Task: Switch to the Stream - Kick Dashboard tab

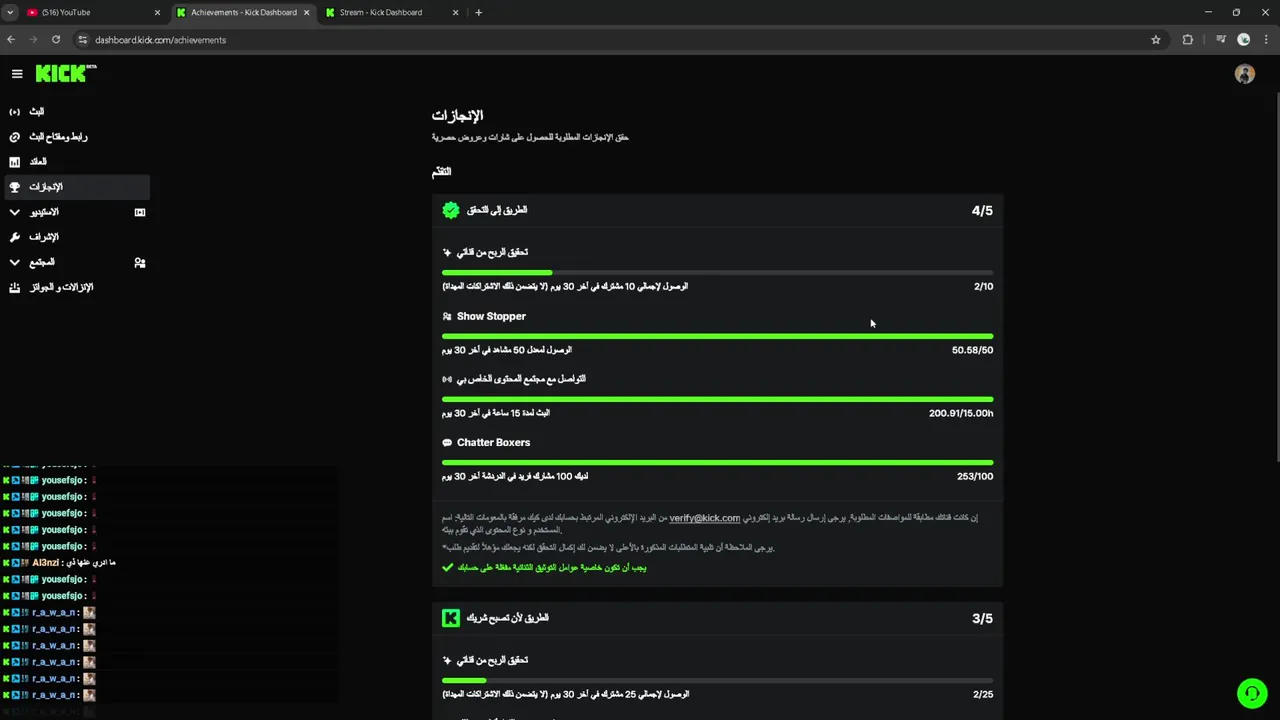Action: (x=381, y=13)
